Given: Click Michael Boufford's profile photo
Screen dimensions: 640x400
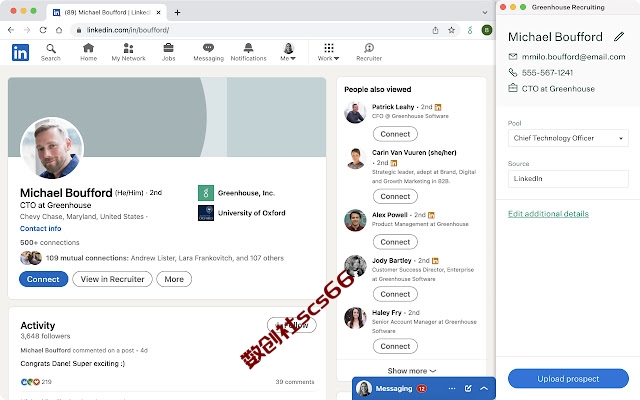Looking at the screenshot, I should pyautogui.click(x=52, y=148).
